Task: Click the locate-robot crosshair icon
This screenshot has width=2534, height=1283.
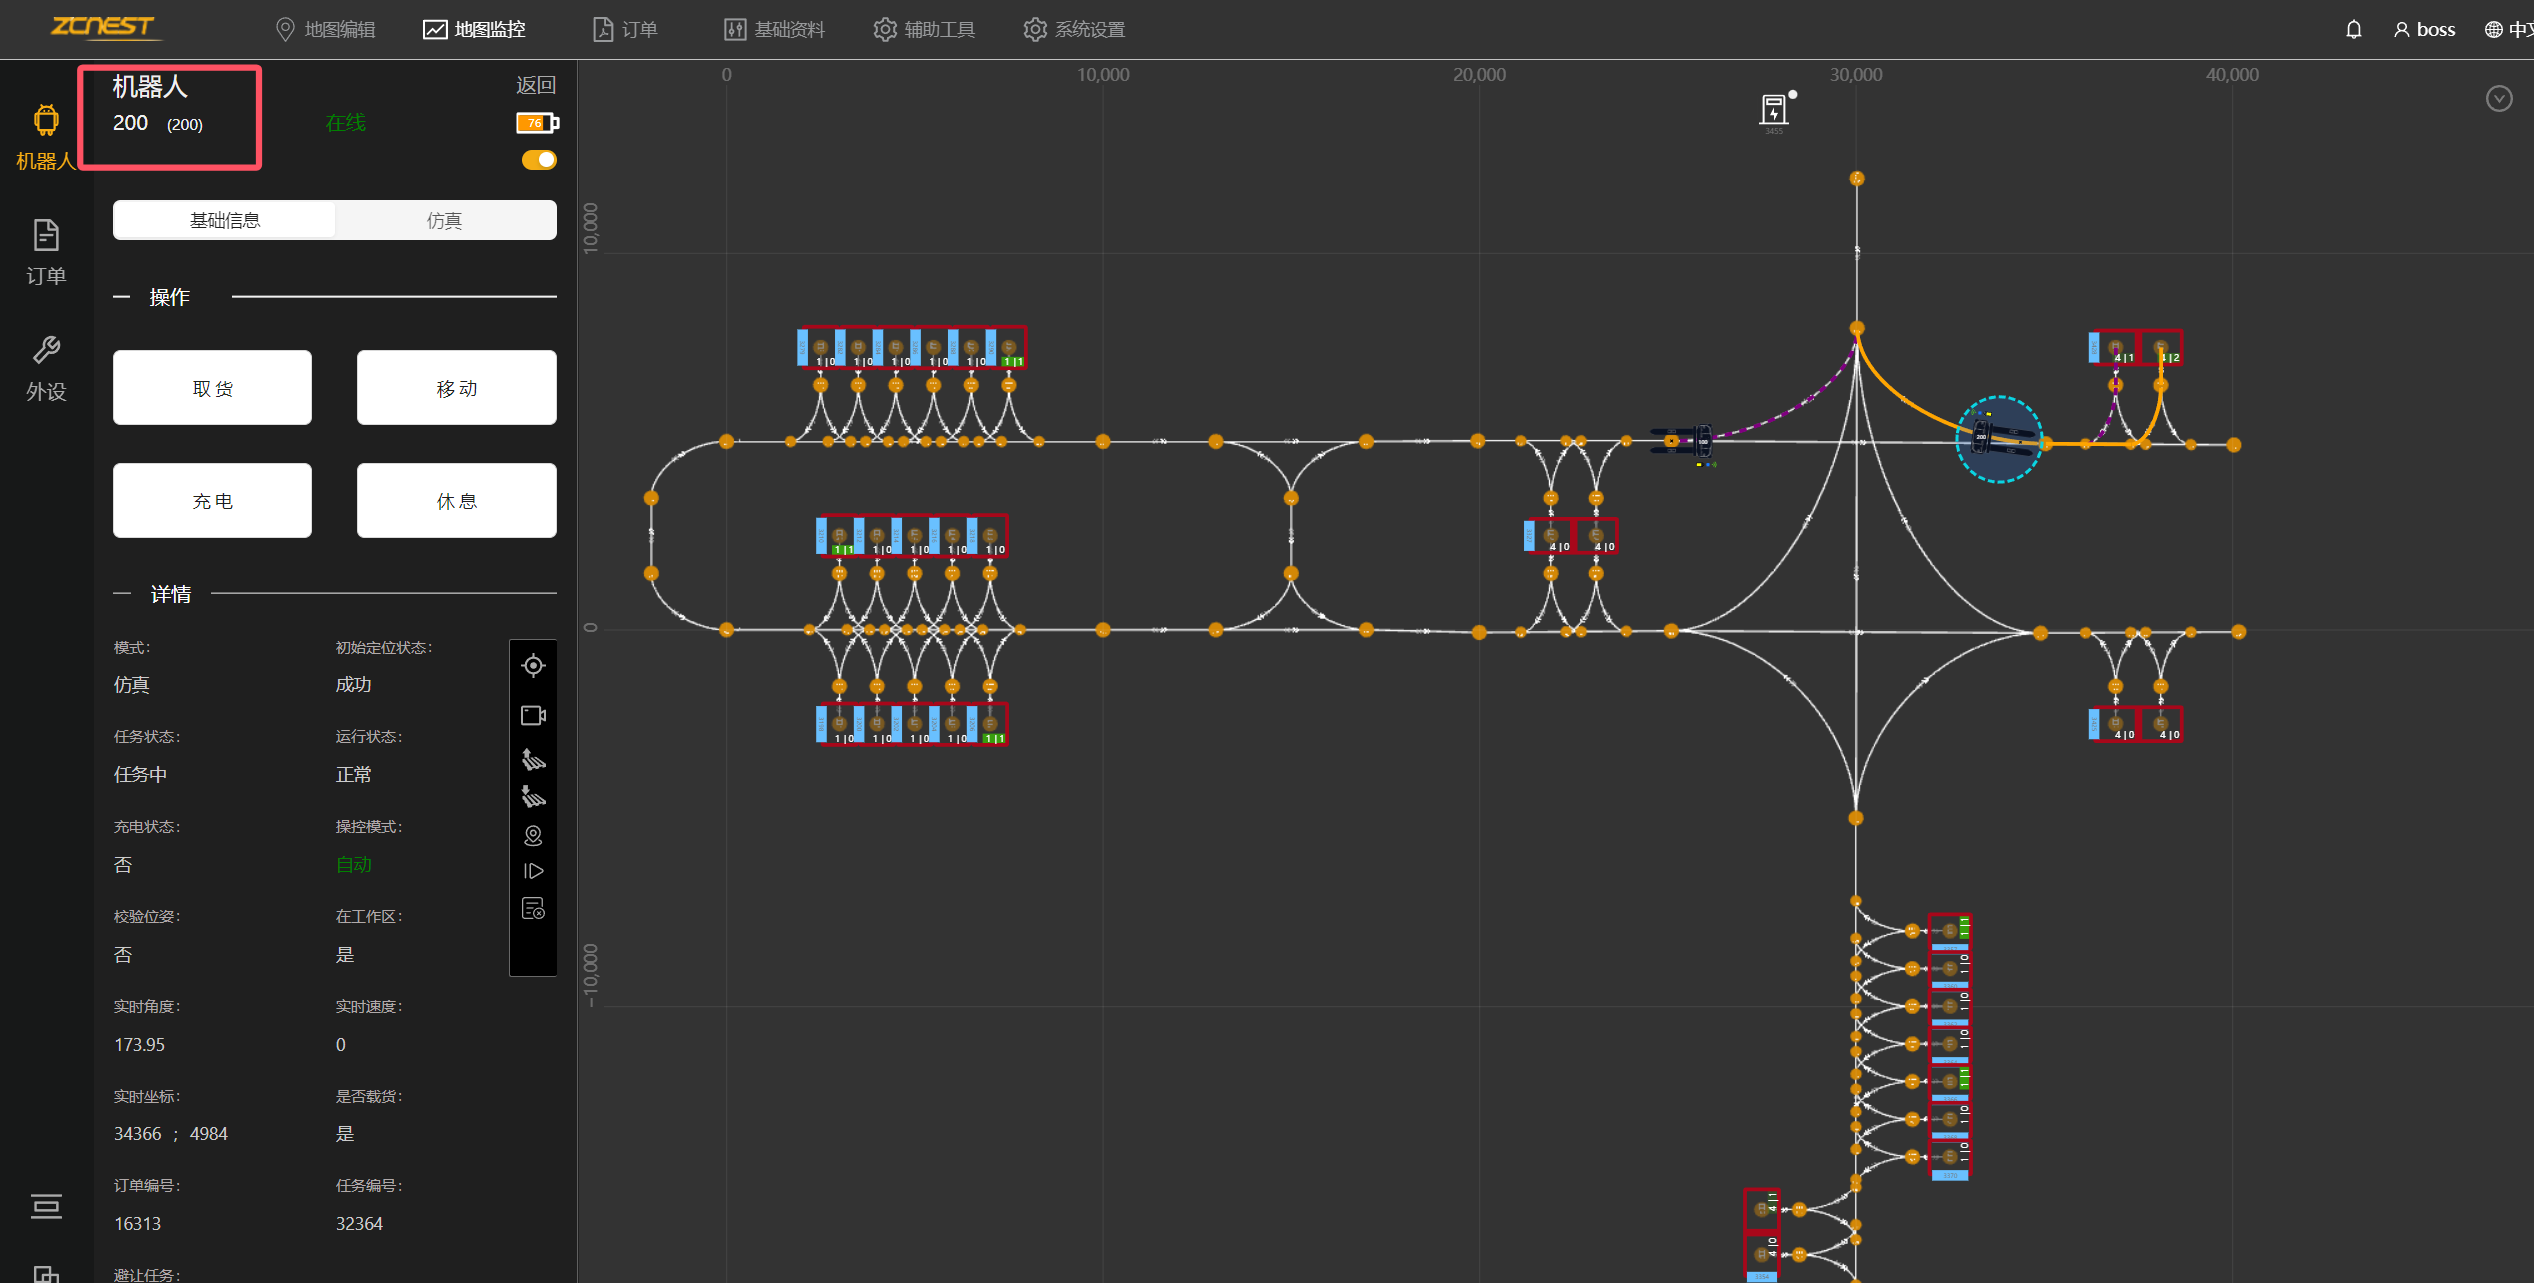Action: (x=533, y=666)
